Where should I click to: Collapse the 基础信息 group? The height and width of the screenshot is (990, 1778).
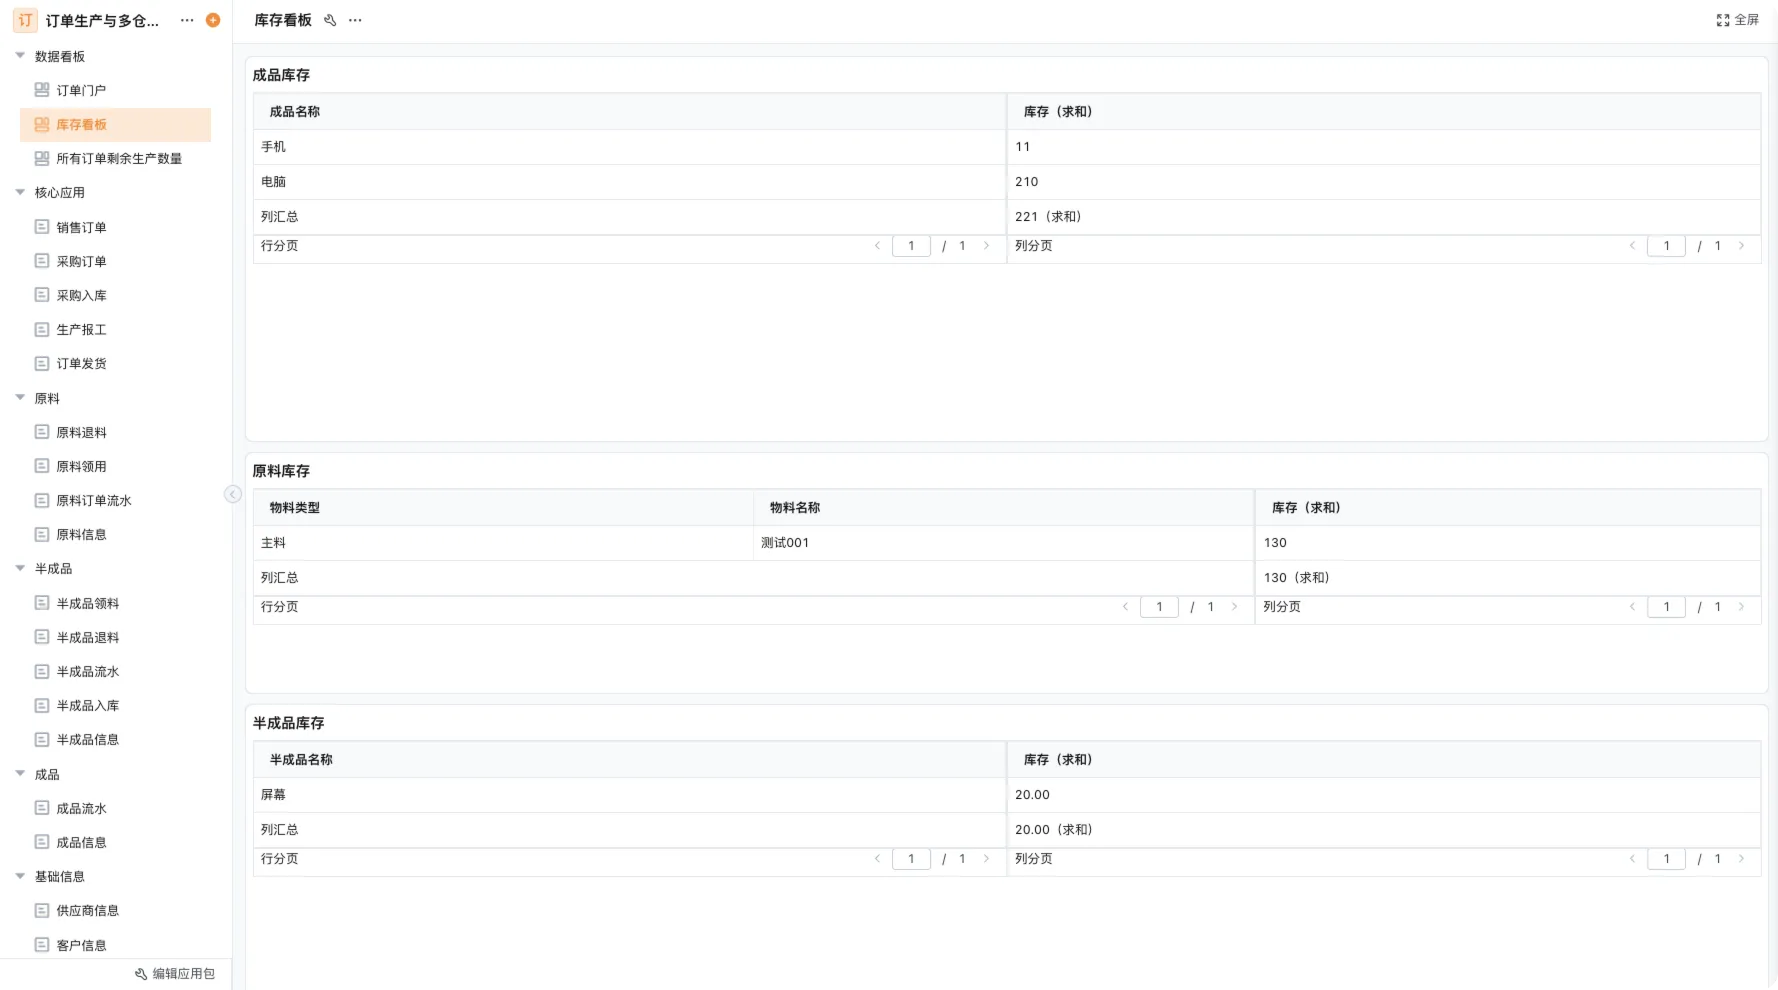20,876
